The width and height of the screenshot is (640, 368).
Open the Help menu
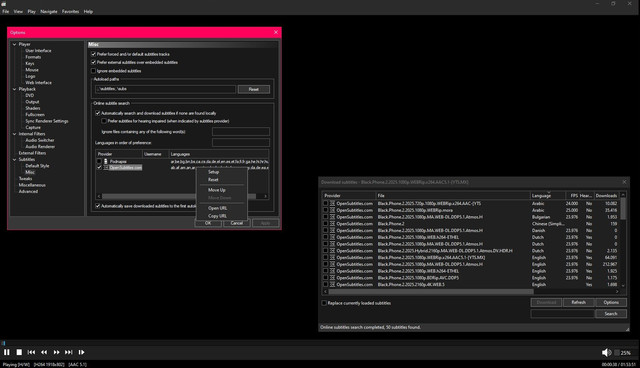pyautogui.click(x=88, y=11)
